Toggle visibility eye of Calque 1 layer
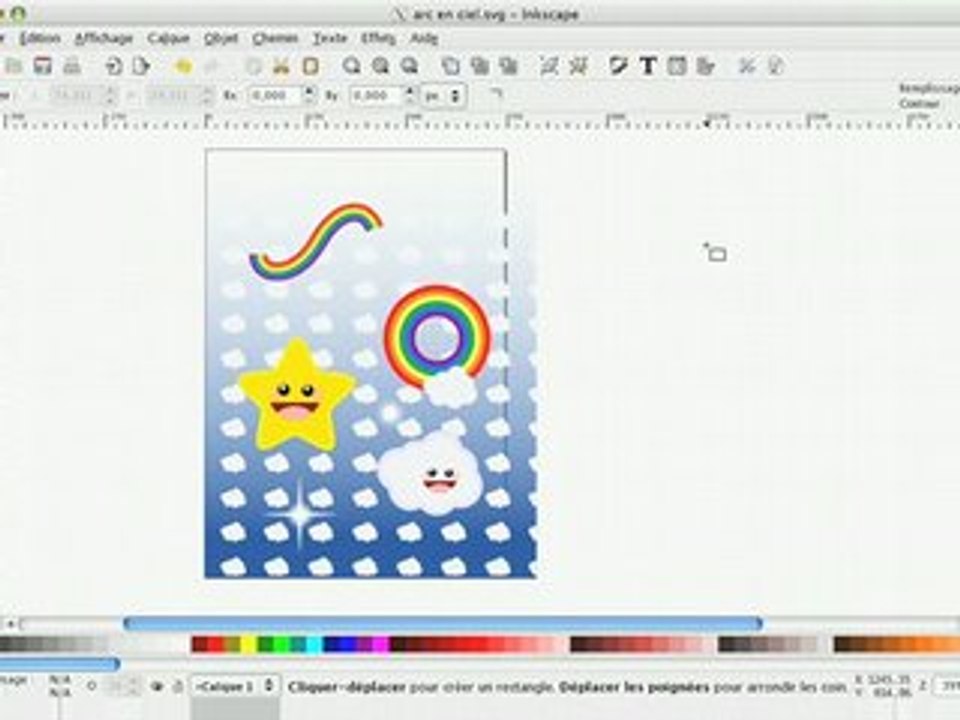The image size is (960, 720). pyautogui.click(x=157, y=687)
